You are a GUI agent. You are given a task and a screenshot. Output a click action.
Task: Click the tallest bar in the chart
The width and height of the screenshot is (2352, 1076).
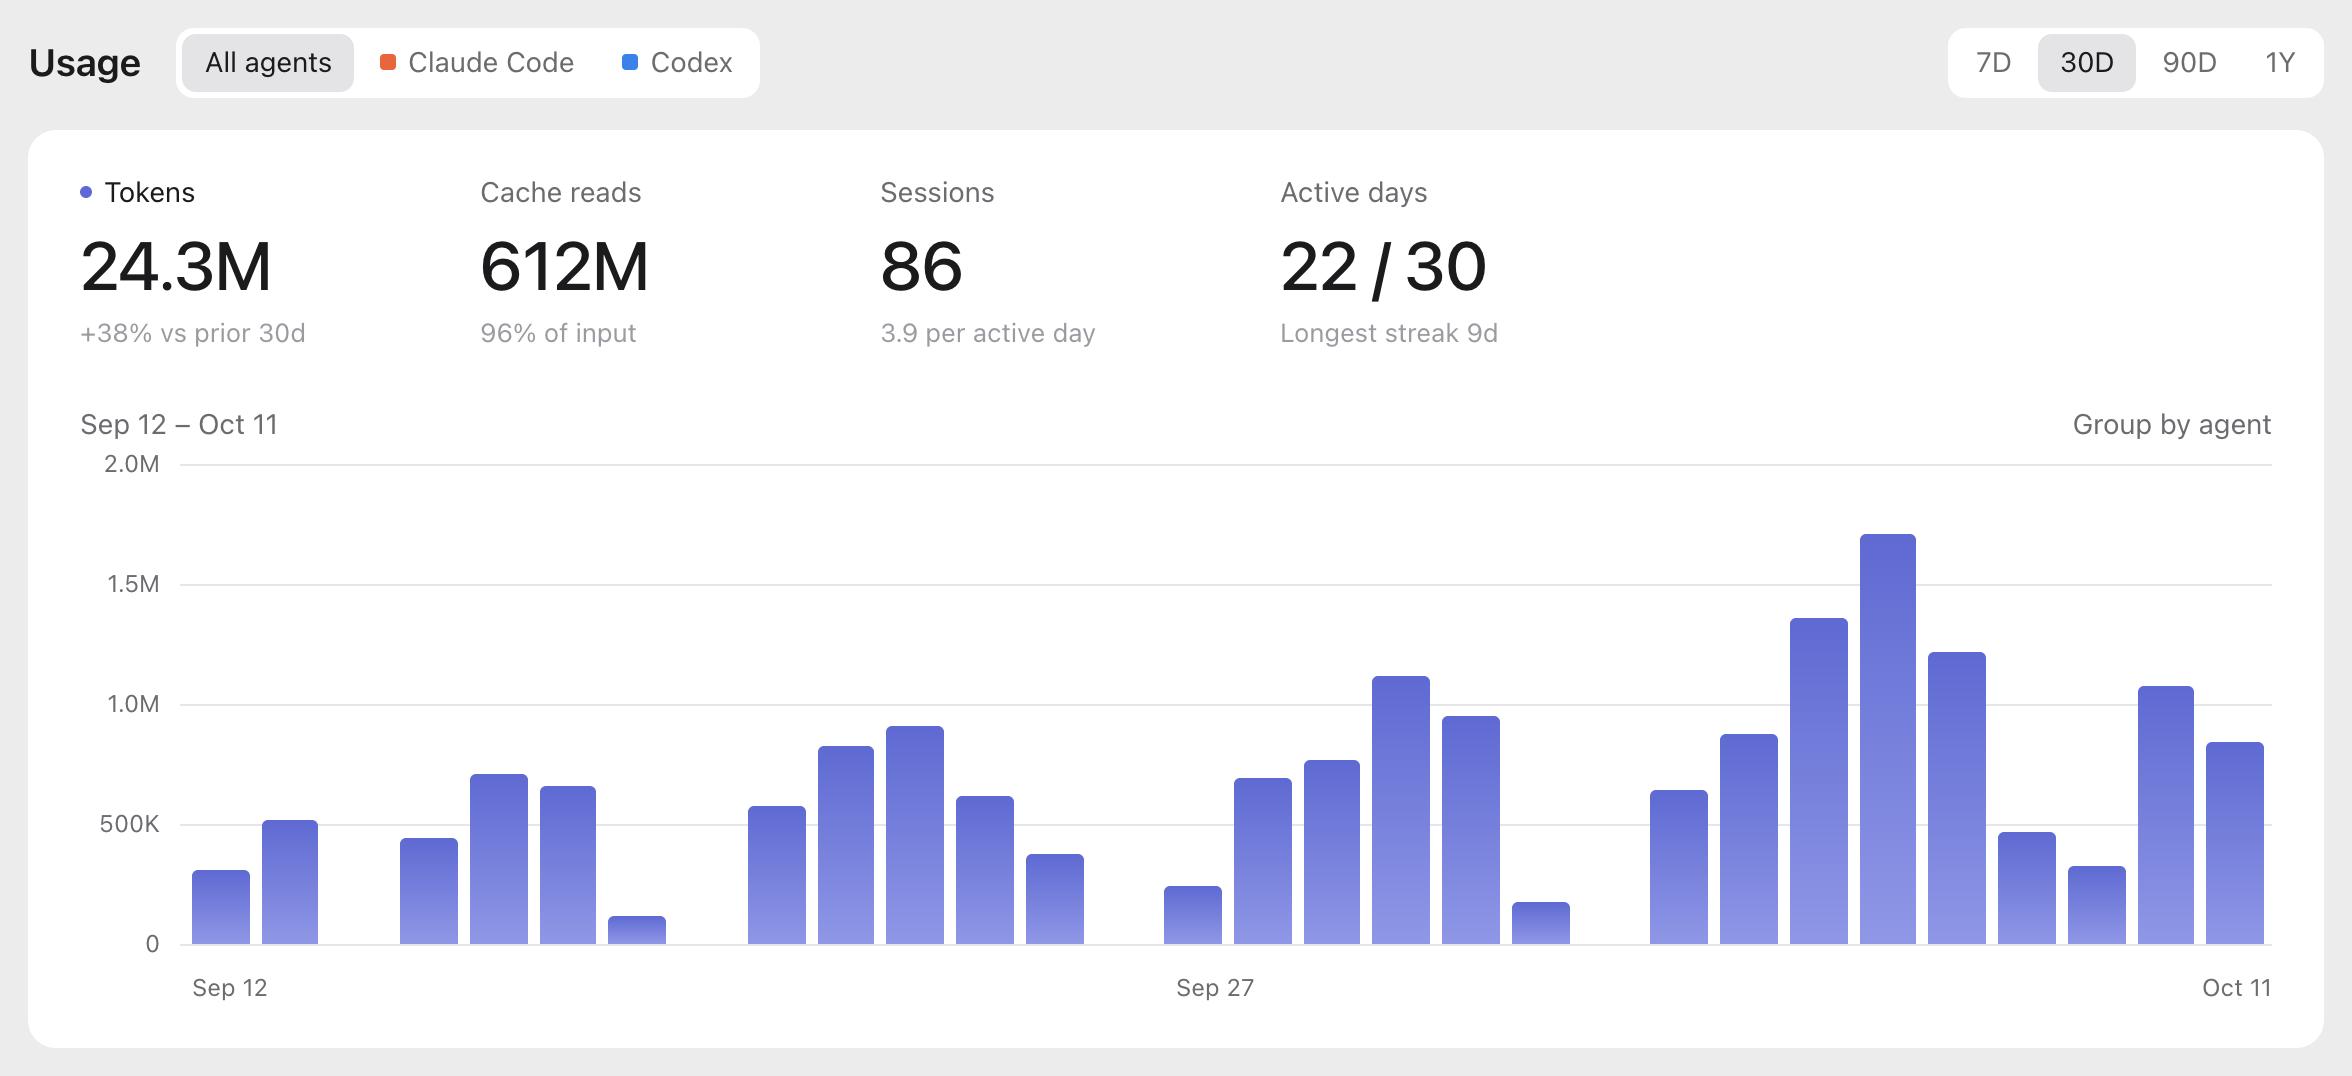[x=1887, y=739]
